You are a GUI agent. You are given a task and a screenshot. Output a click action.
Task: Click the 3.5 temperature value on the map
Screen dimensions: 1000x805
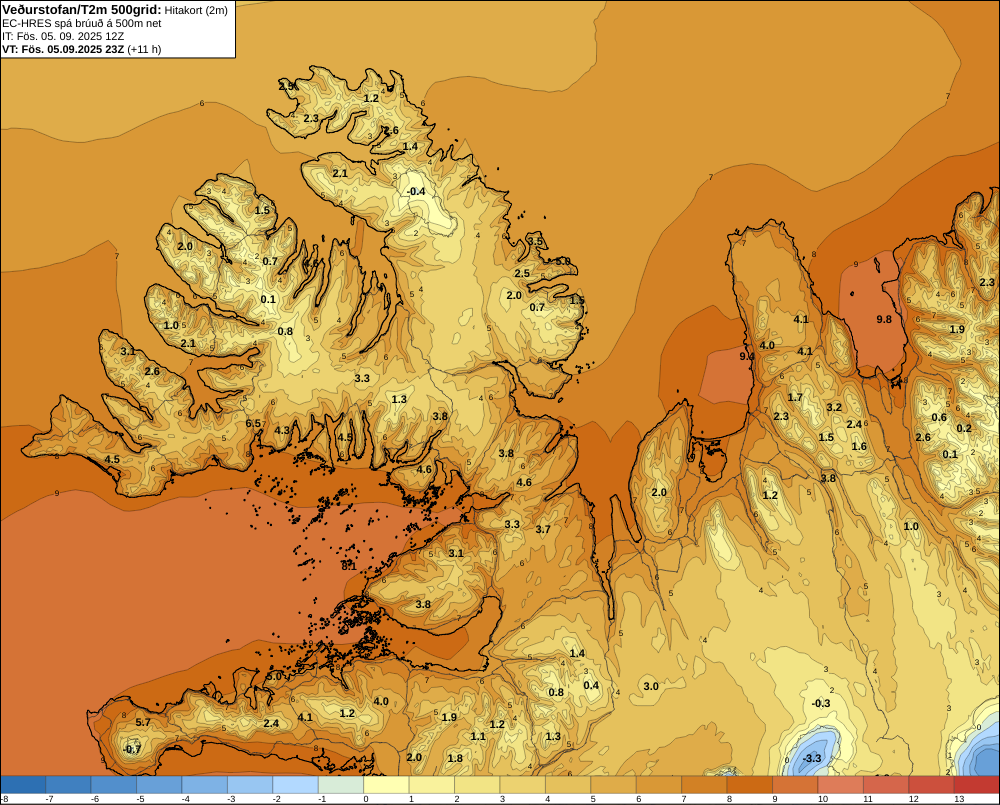535,241
